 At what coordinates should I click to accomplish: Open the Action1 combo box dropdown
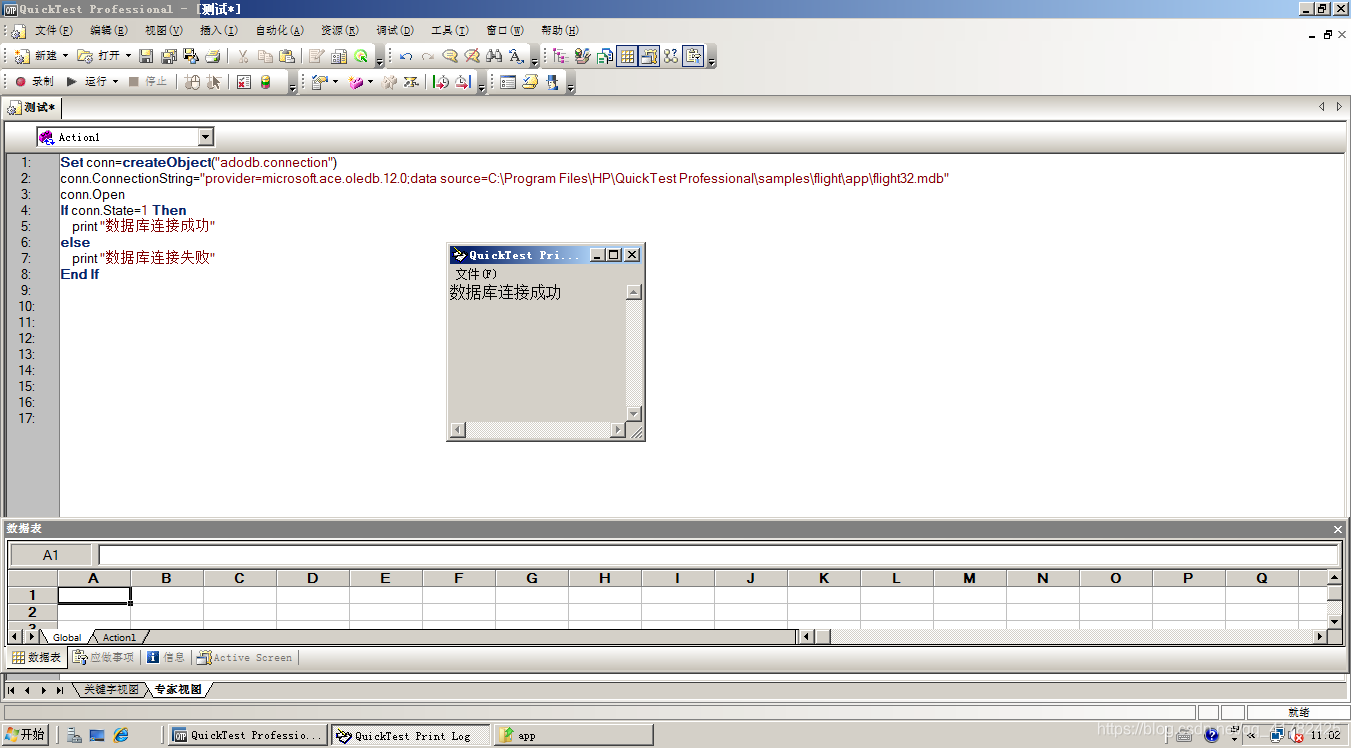tap(206, 137)
